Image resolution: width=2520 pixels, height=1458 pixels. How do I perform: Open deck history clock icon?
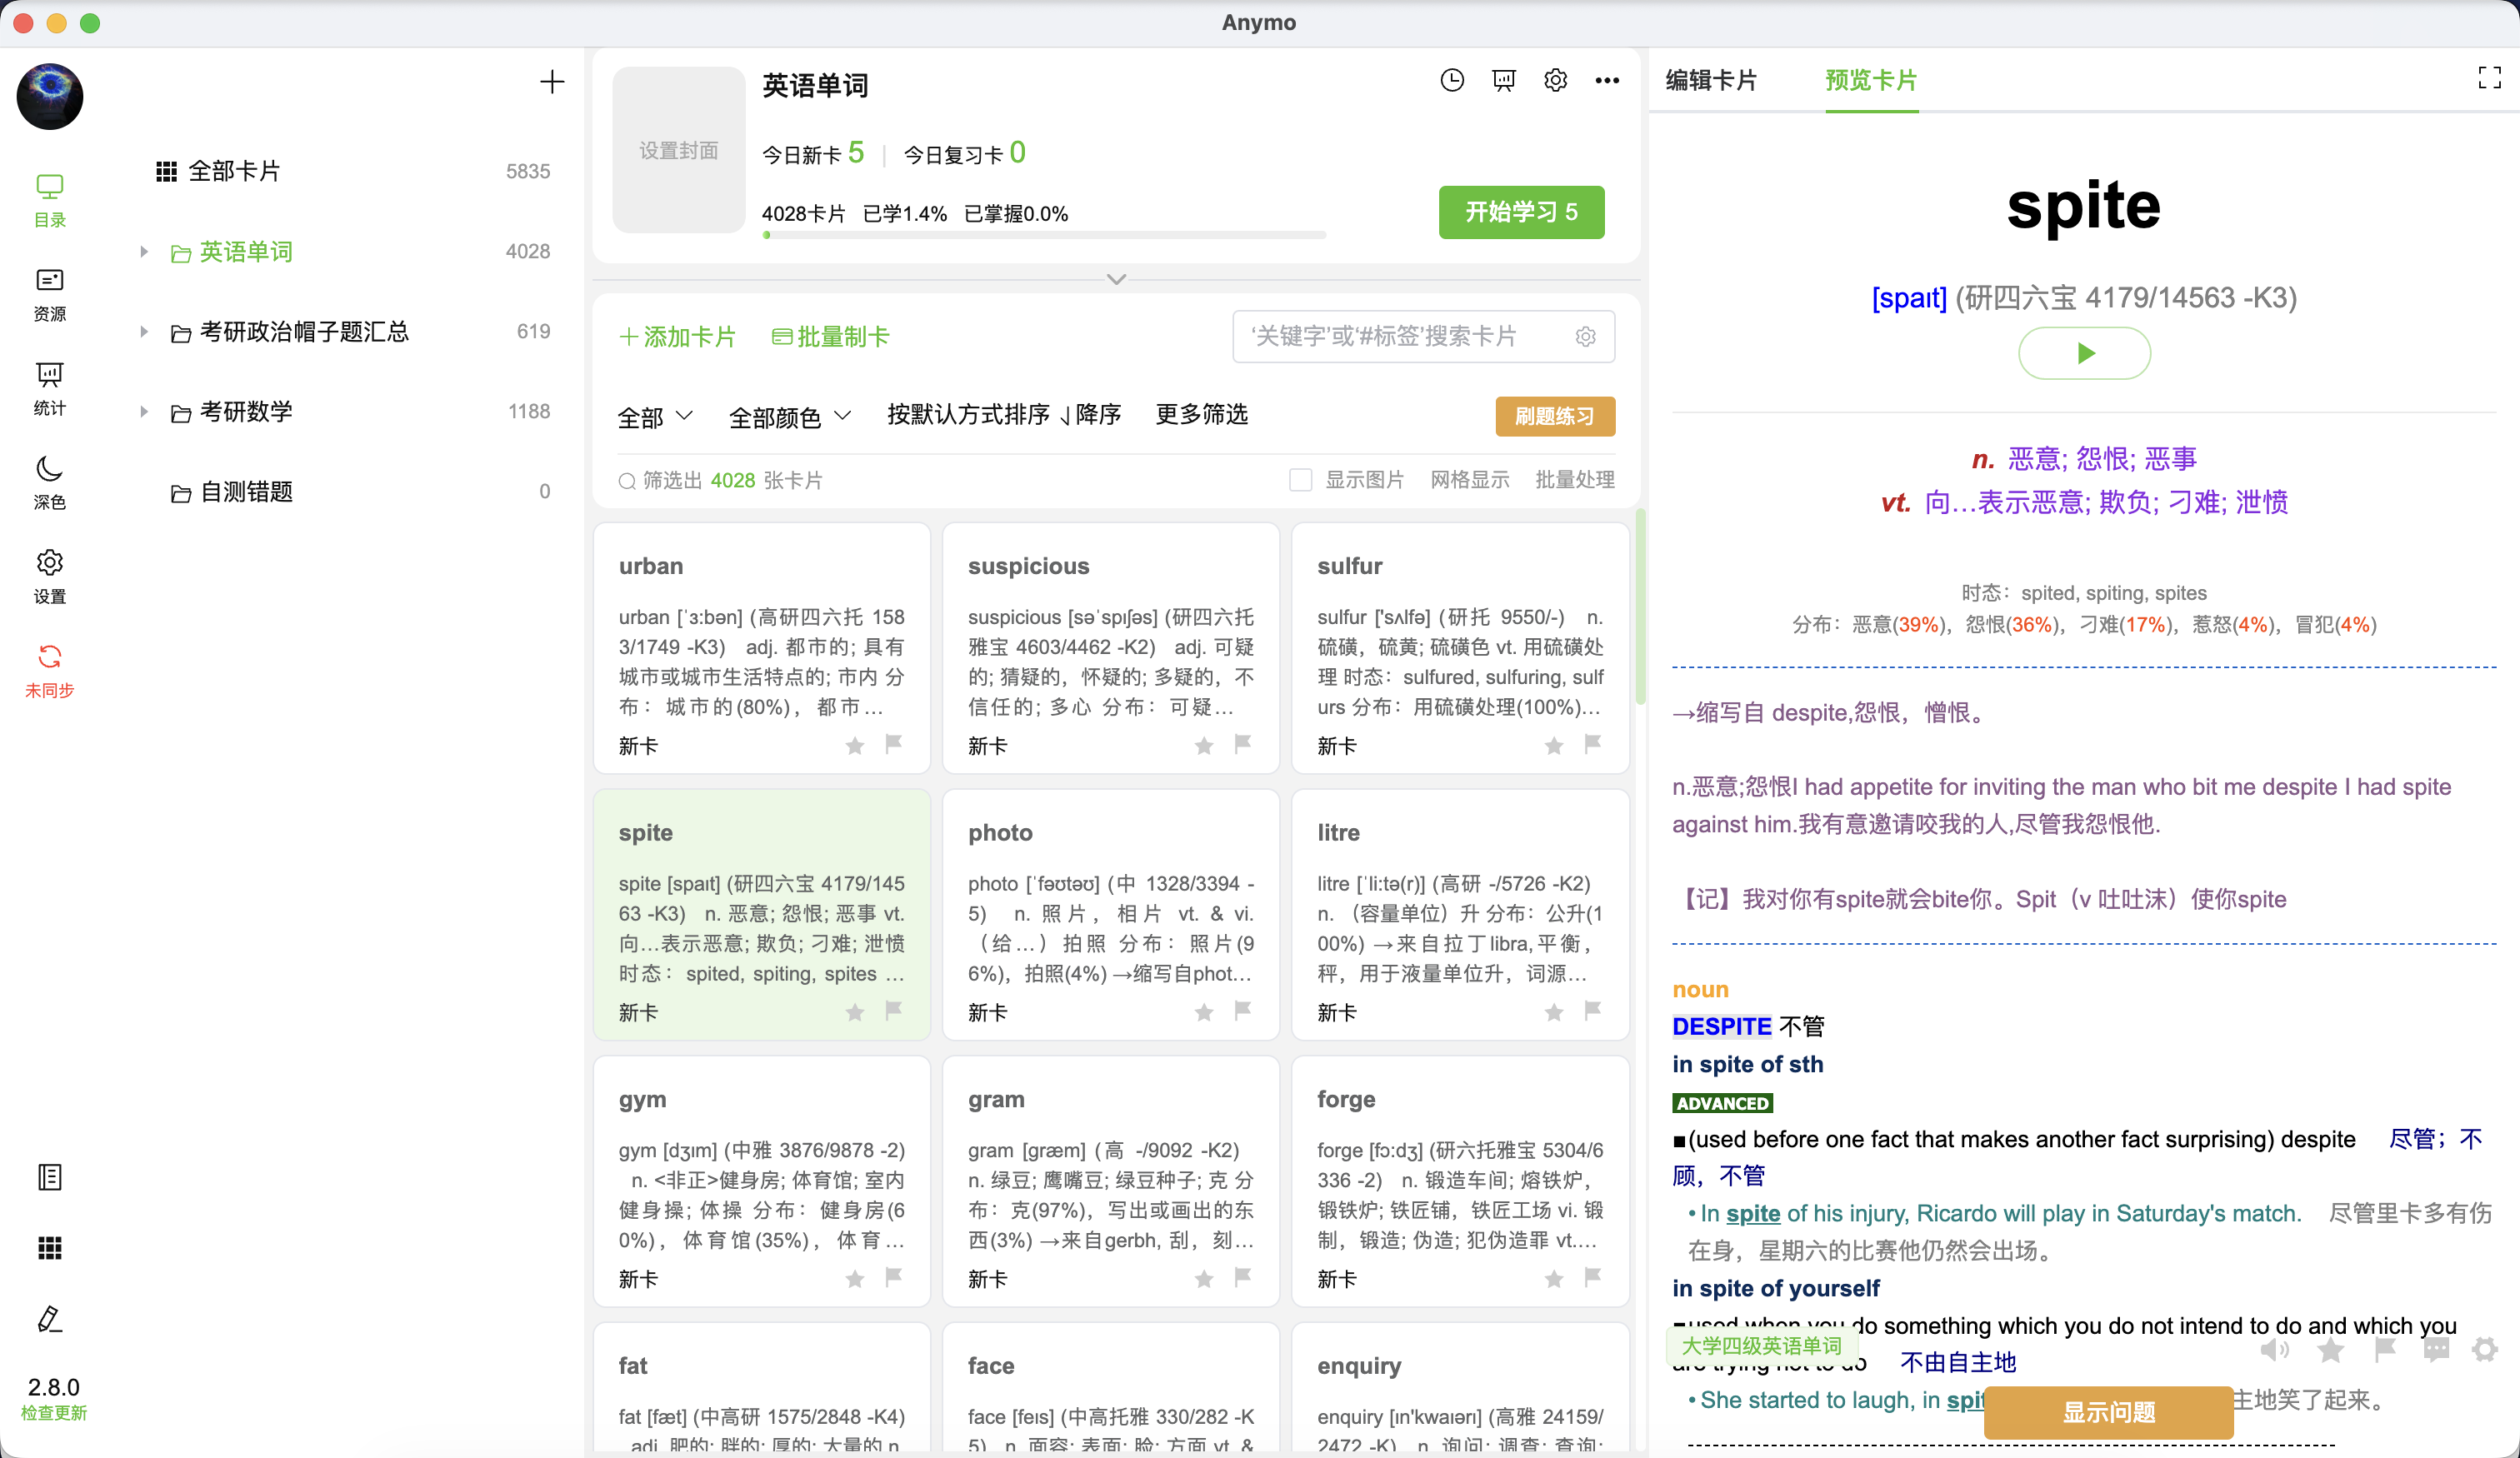pos(1452,80)
